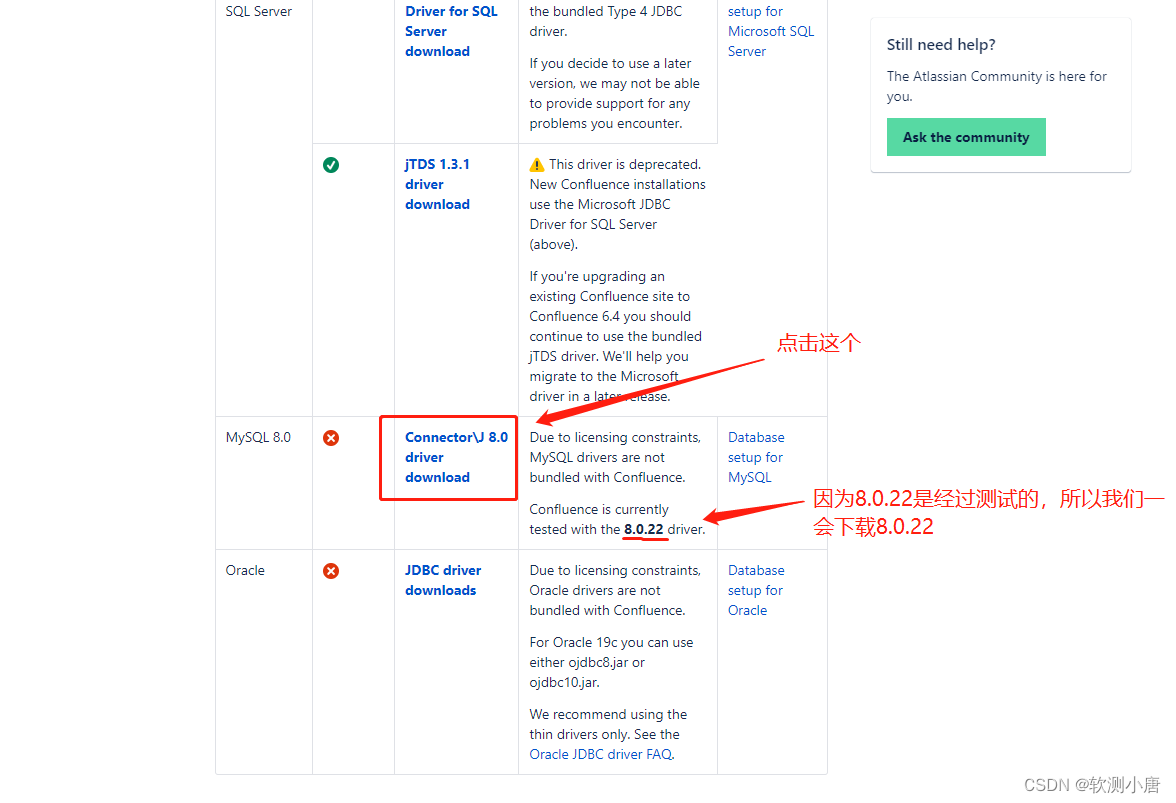
Task: Click 'For Oracle 19c you can use' paragraph
Action: coord(611,662)
